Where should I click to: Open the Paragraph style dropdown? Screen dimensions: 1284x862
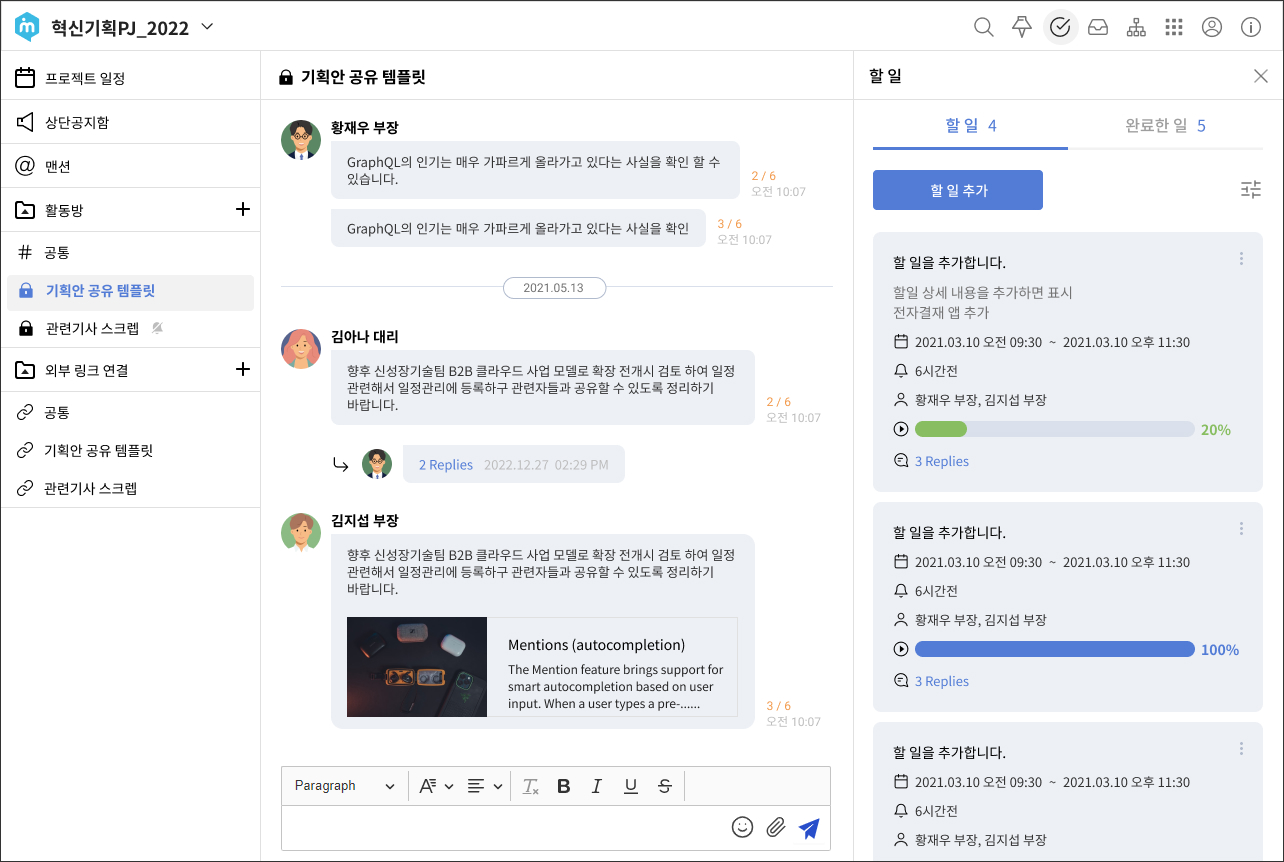[x=345, y=786]
